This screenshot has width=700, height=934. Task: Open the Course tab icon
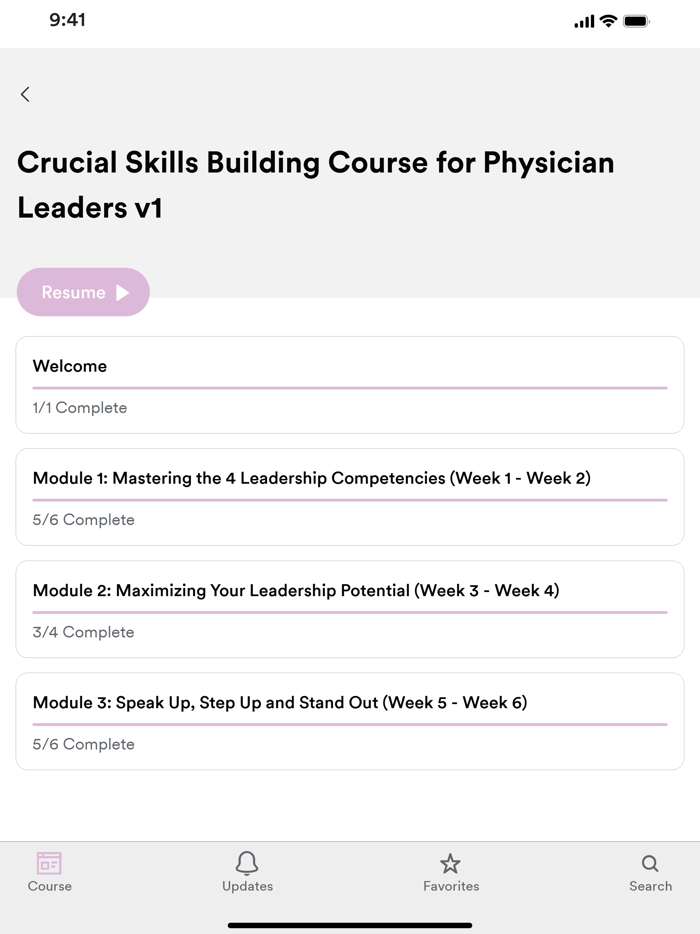(49, 864)
